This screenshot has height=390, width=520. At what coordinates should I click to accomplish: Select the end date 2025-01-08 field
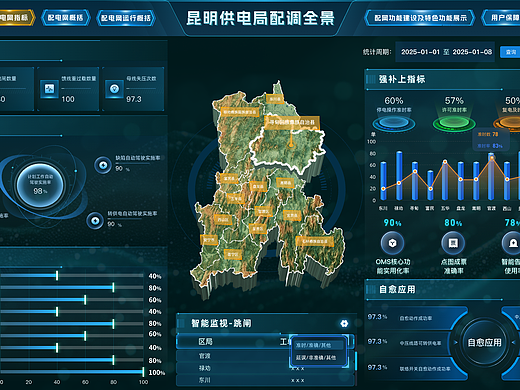tap(472, 52)
